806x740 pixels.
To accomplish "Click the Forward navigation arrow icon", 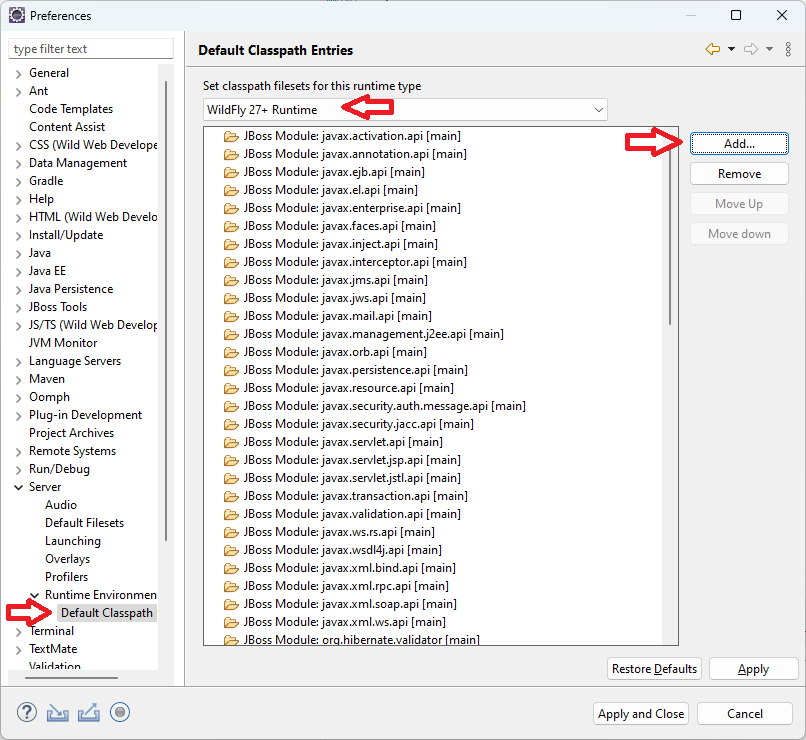I will [x=751, y=49].
